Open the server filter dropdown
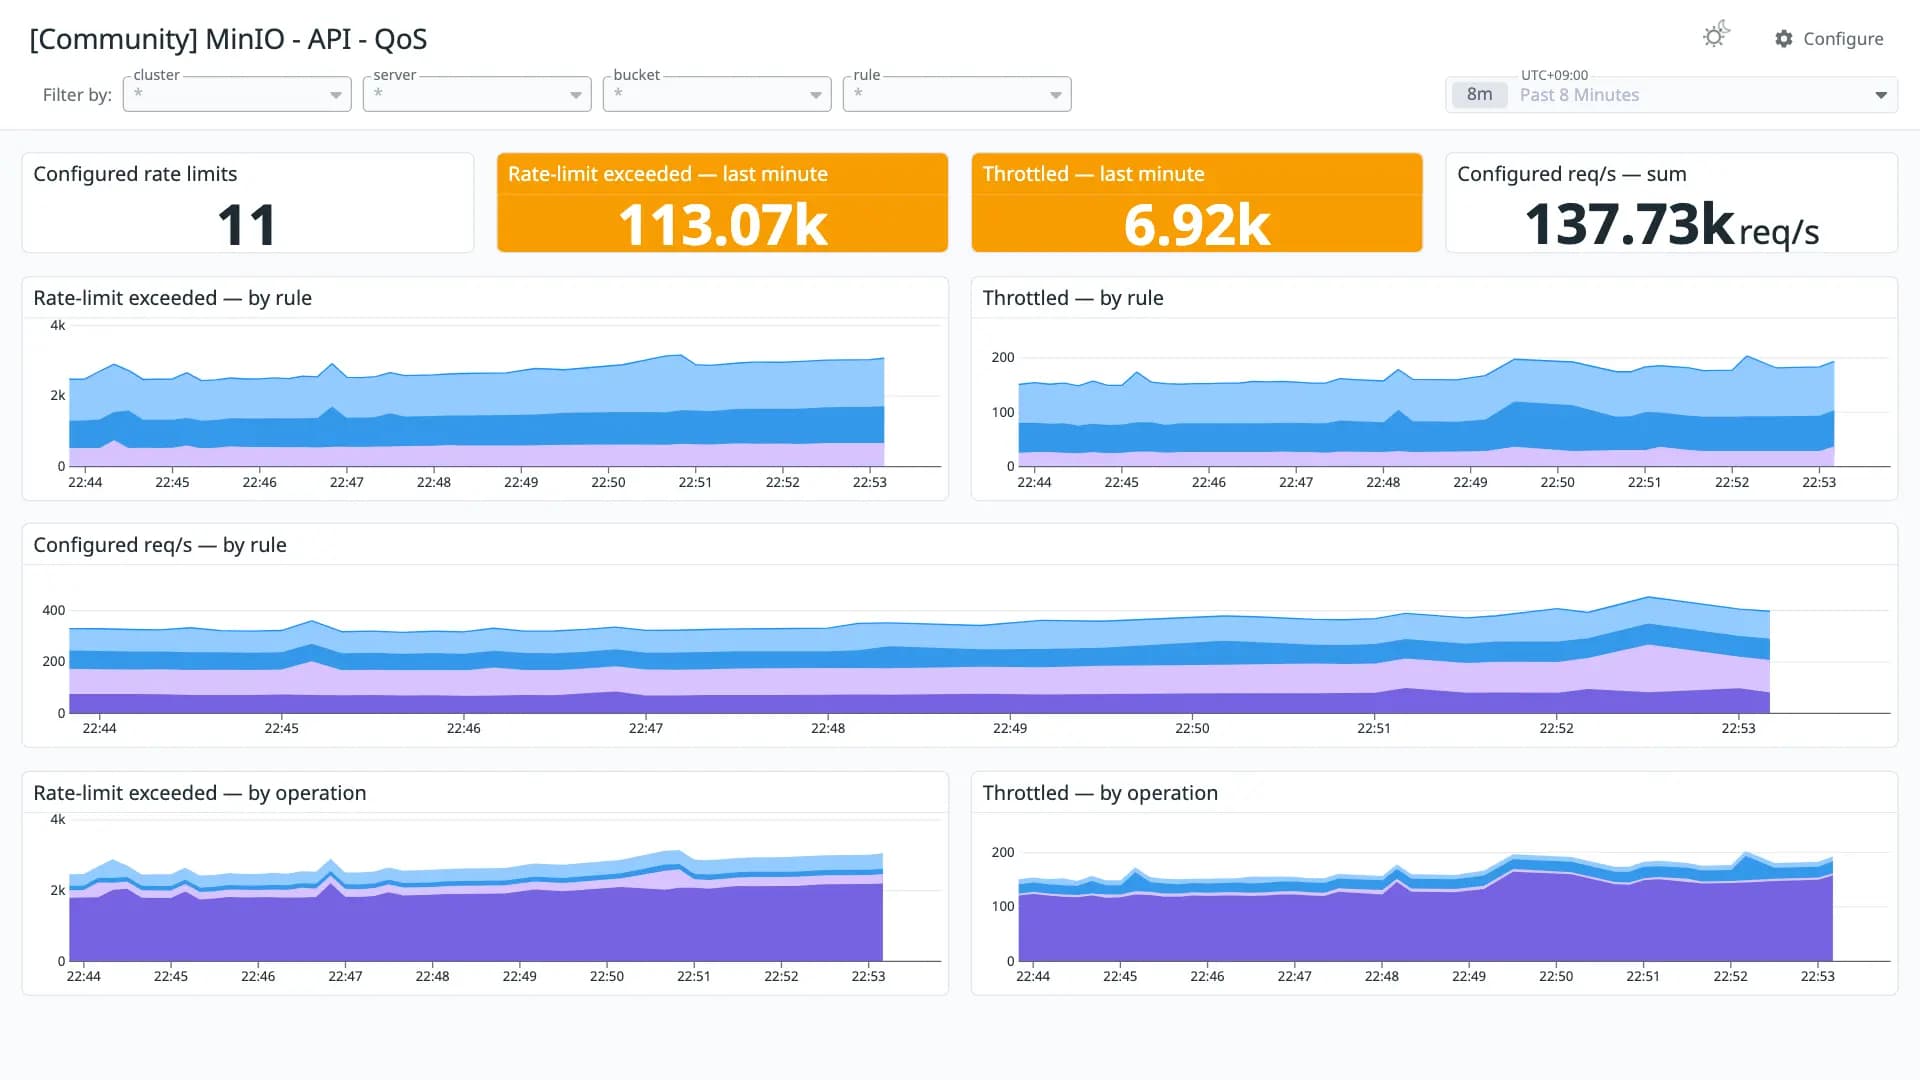The height and width of the screenshot is (1080, 1920). (x=477, y=94)
